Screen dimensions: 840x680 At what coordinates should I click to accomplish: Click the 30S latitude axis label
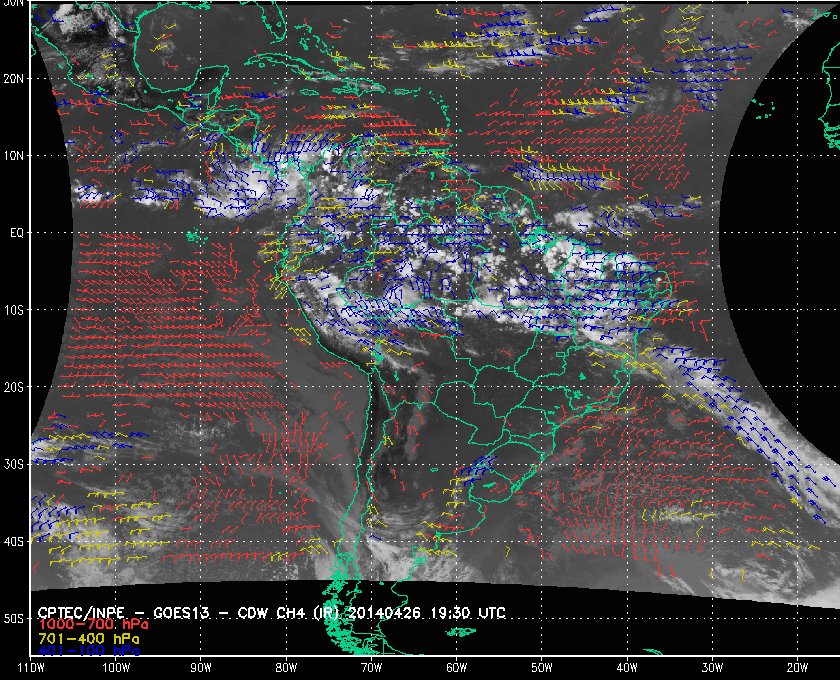point(14,464)
